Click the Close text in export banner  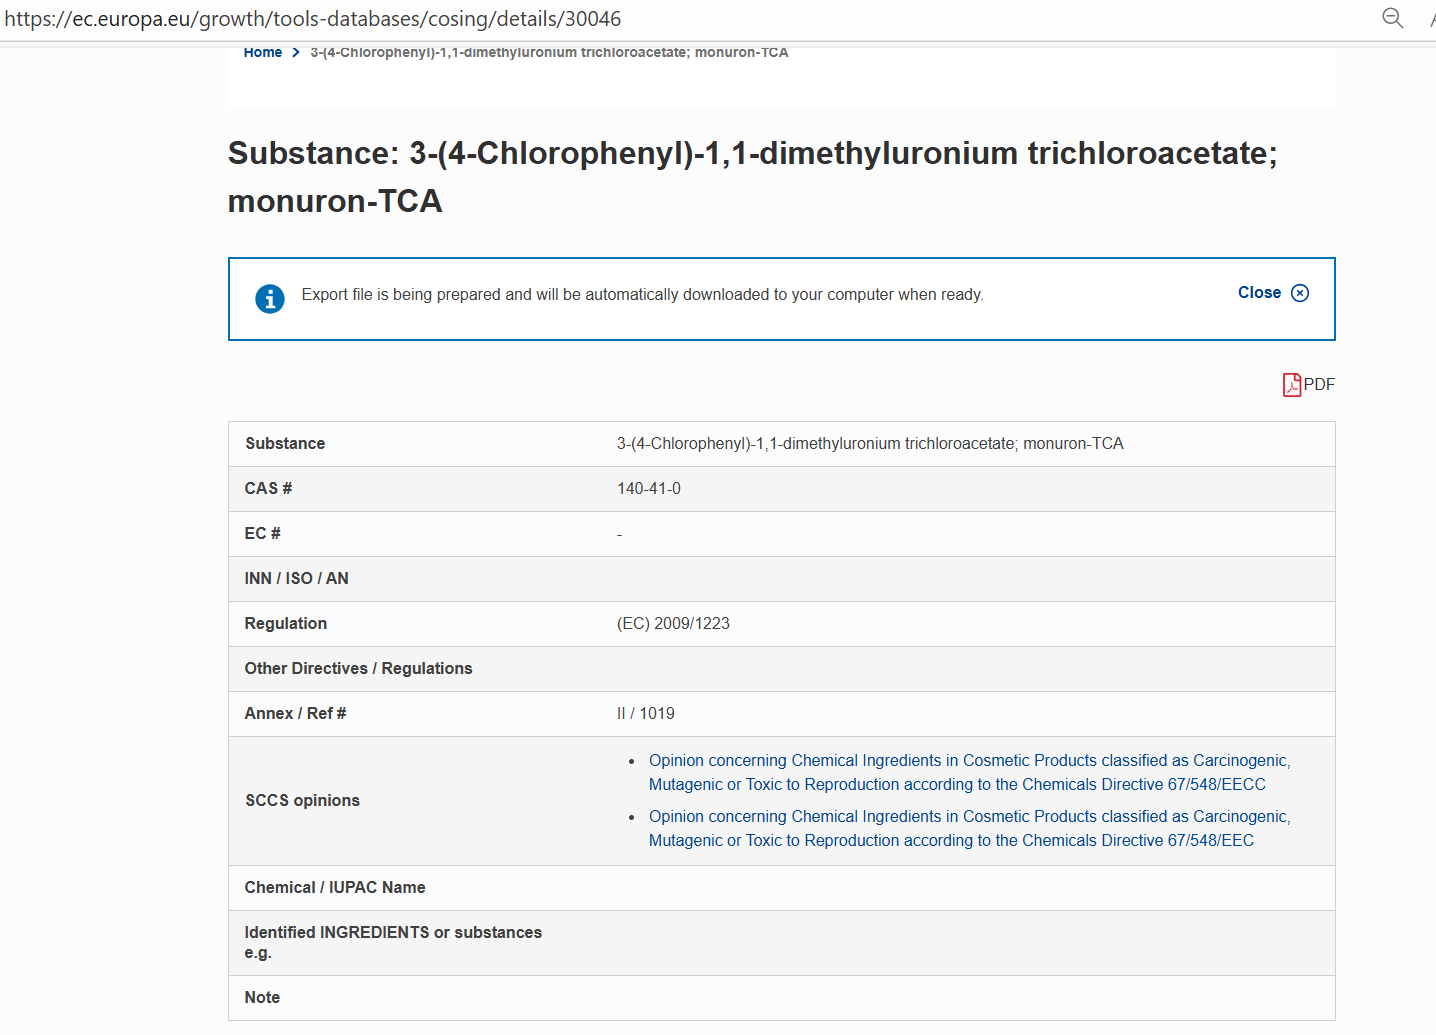[x=1259, y=293]
